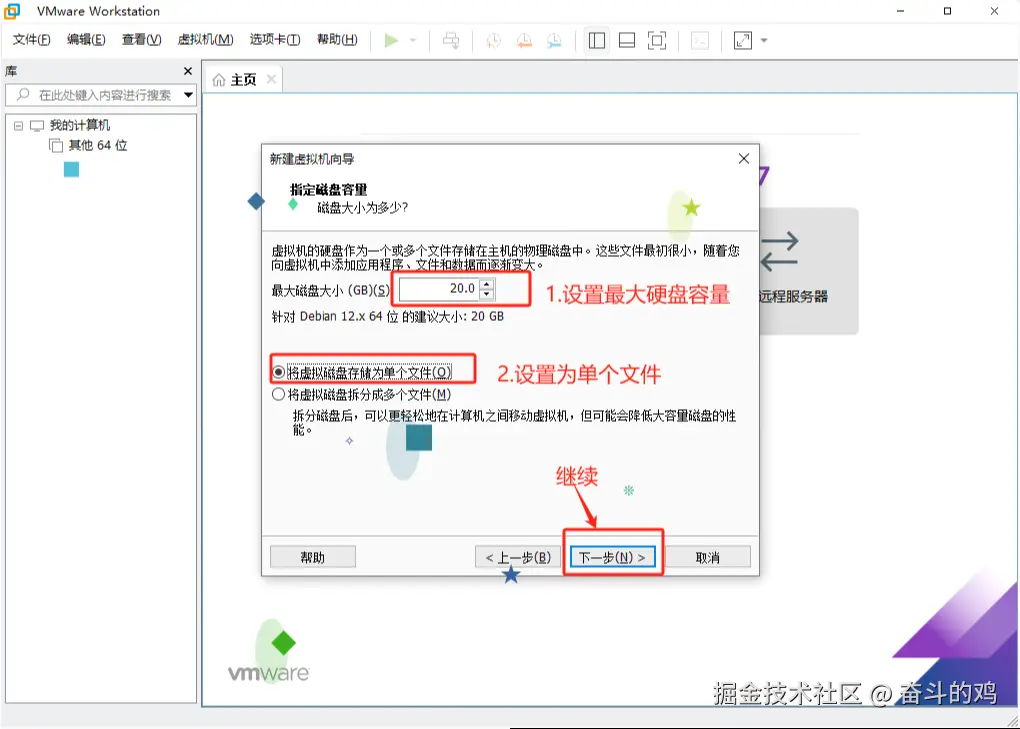This screenshot has width=1020, height=729.
Task: Click the green power-on play icon
Action: (x=391, y=40)
